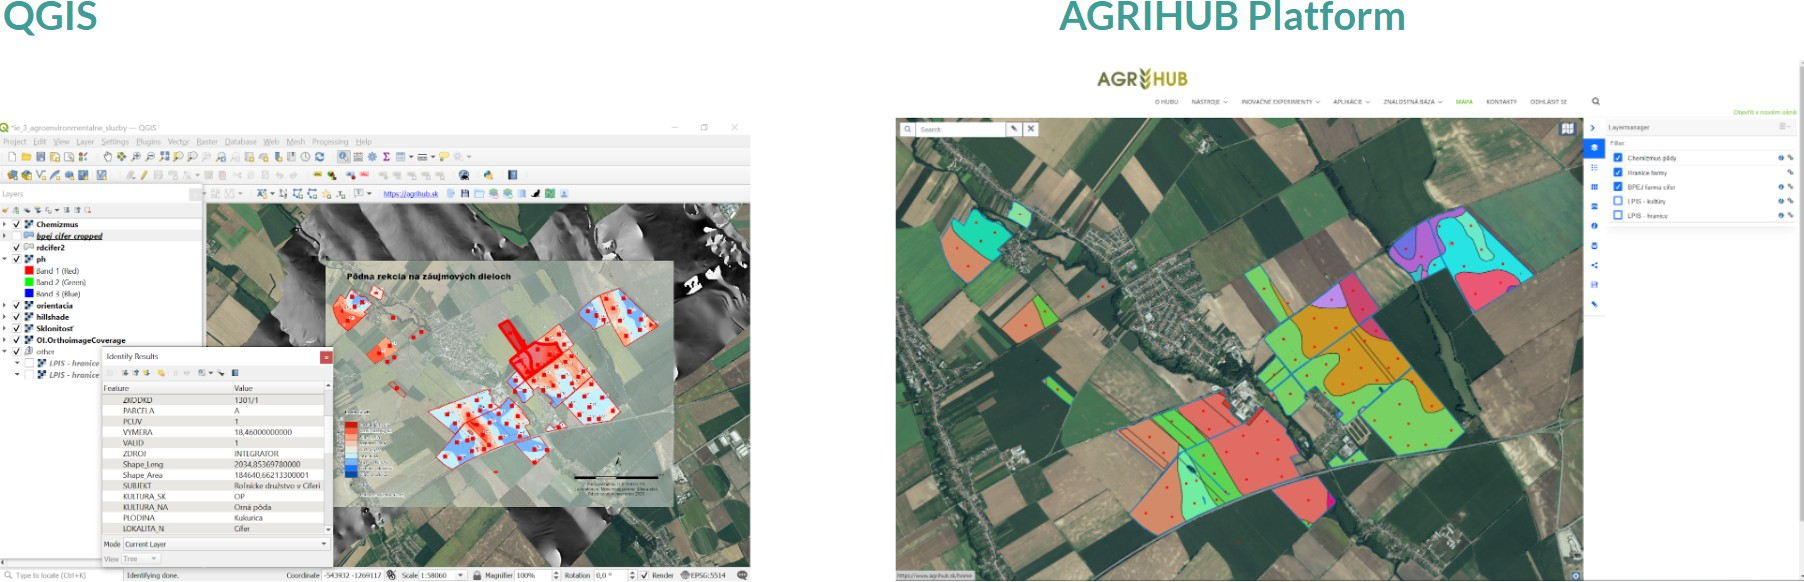Click the AGRIHUB map Search input field
Viewport: 1804px width, 582px height.
[960, 129]
